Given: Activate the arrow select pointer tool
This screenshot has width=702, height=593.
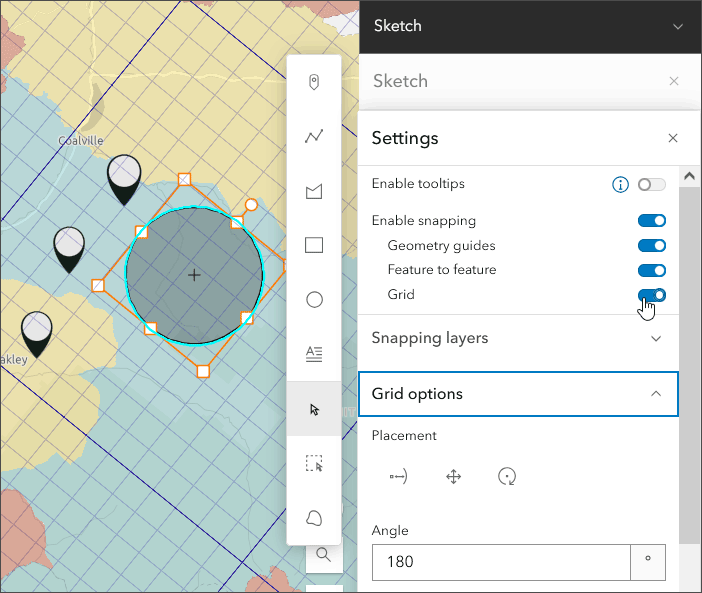Looking at the screenshot, I should pos(314,409).
